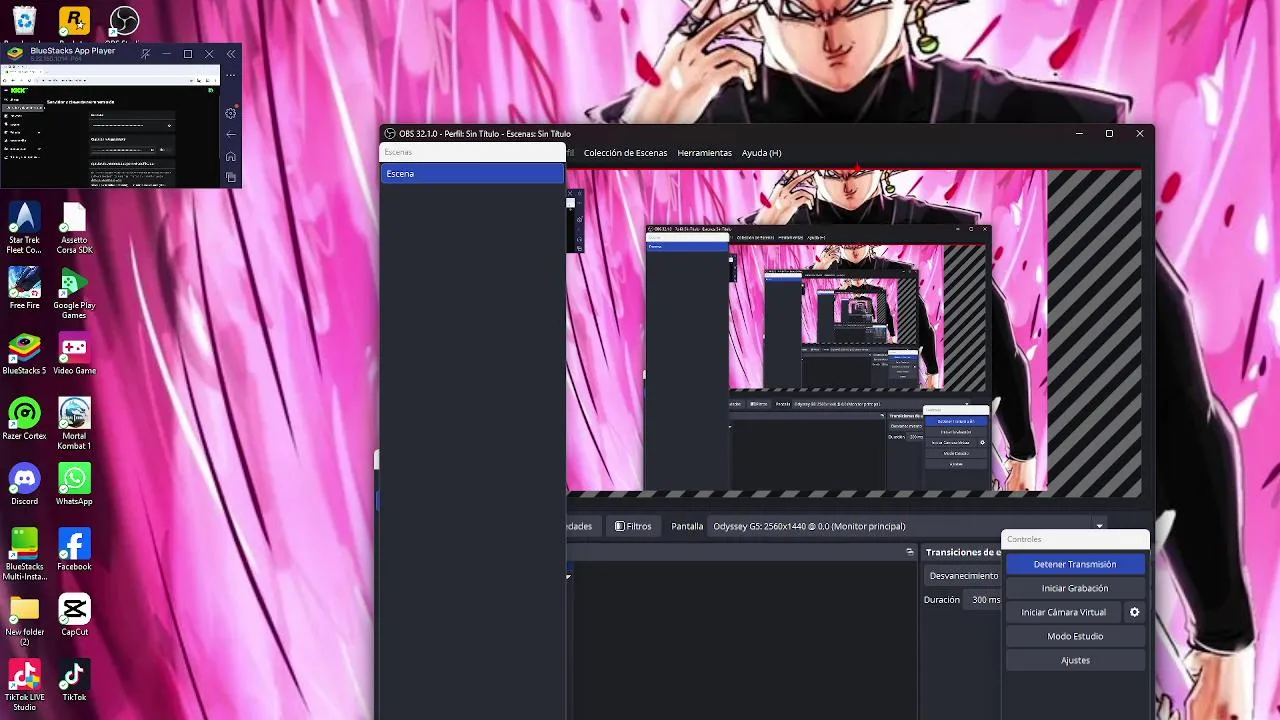Image resolution: width=1280 pixels, height=720 pixels.
Task: Collapse the BlueStacks sidebar with double chevron
Action: 231,54
